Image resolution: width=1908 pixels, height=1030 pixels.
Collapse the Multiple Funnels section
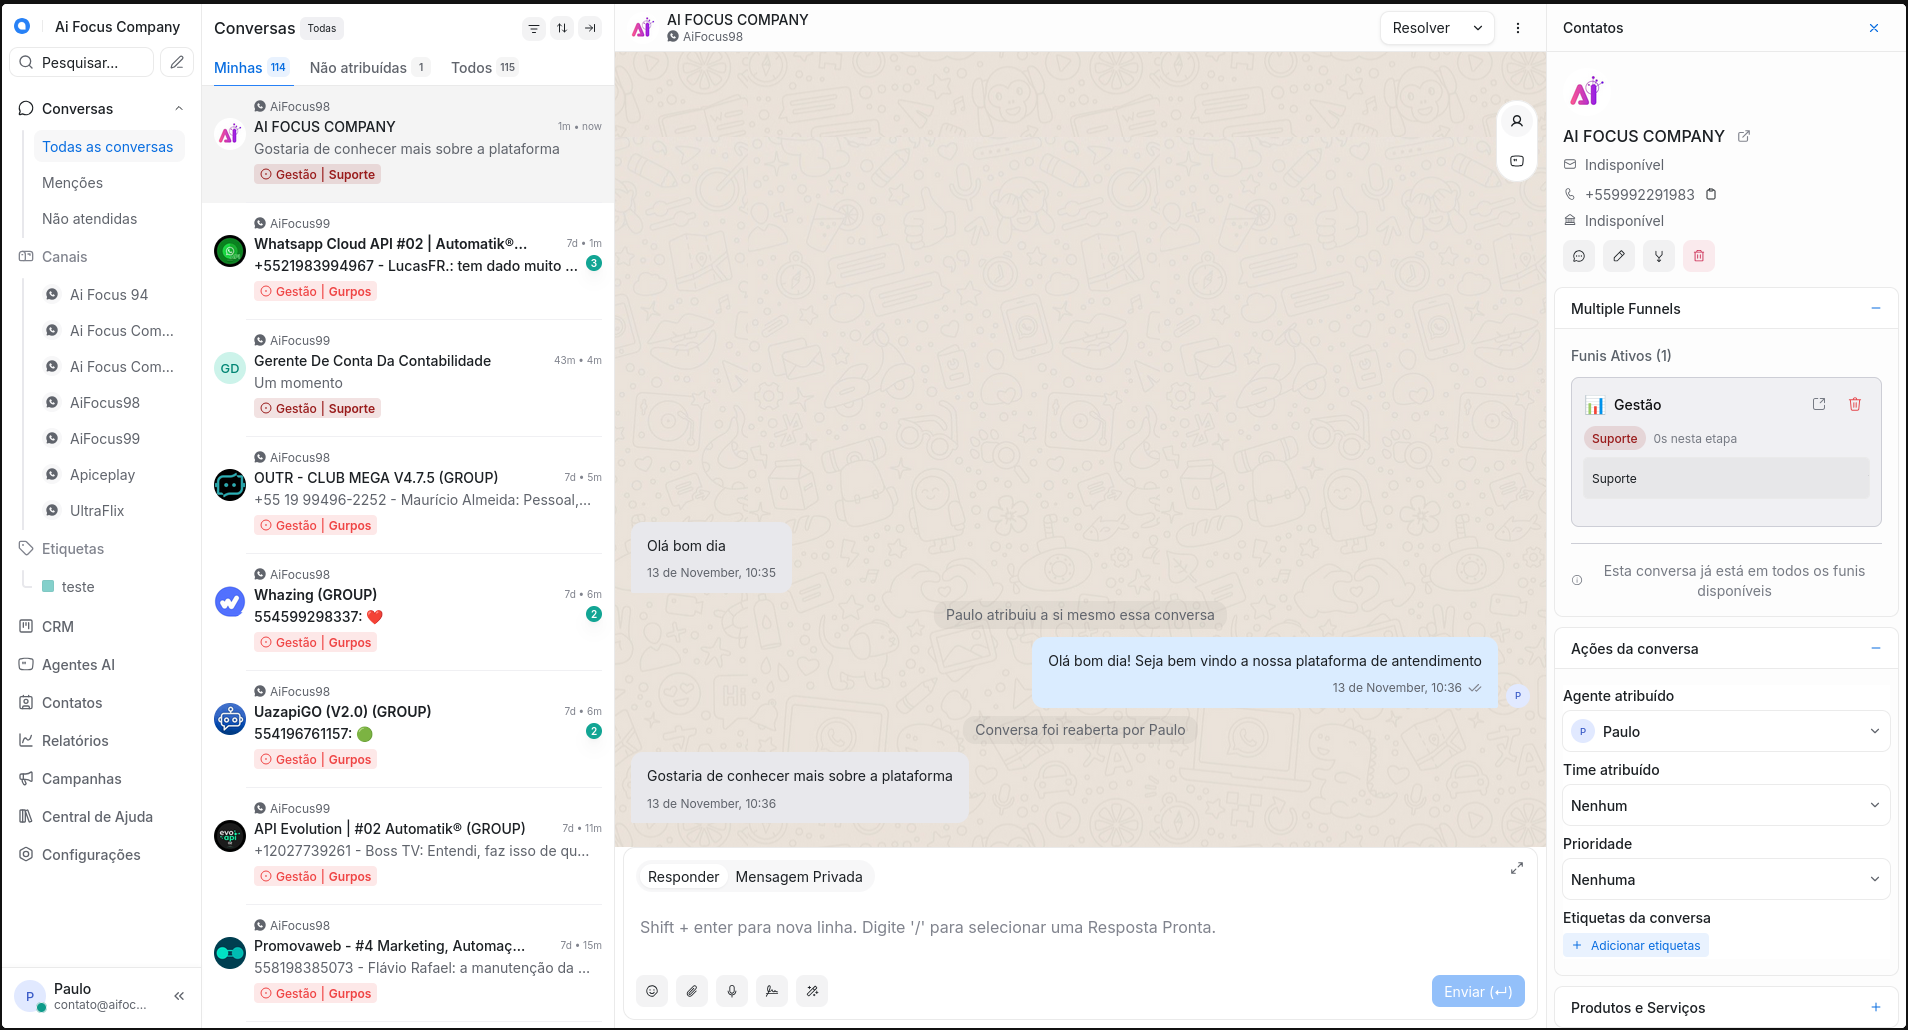pyautogui.click(x=1875, y=308)
